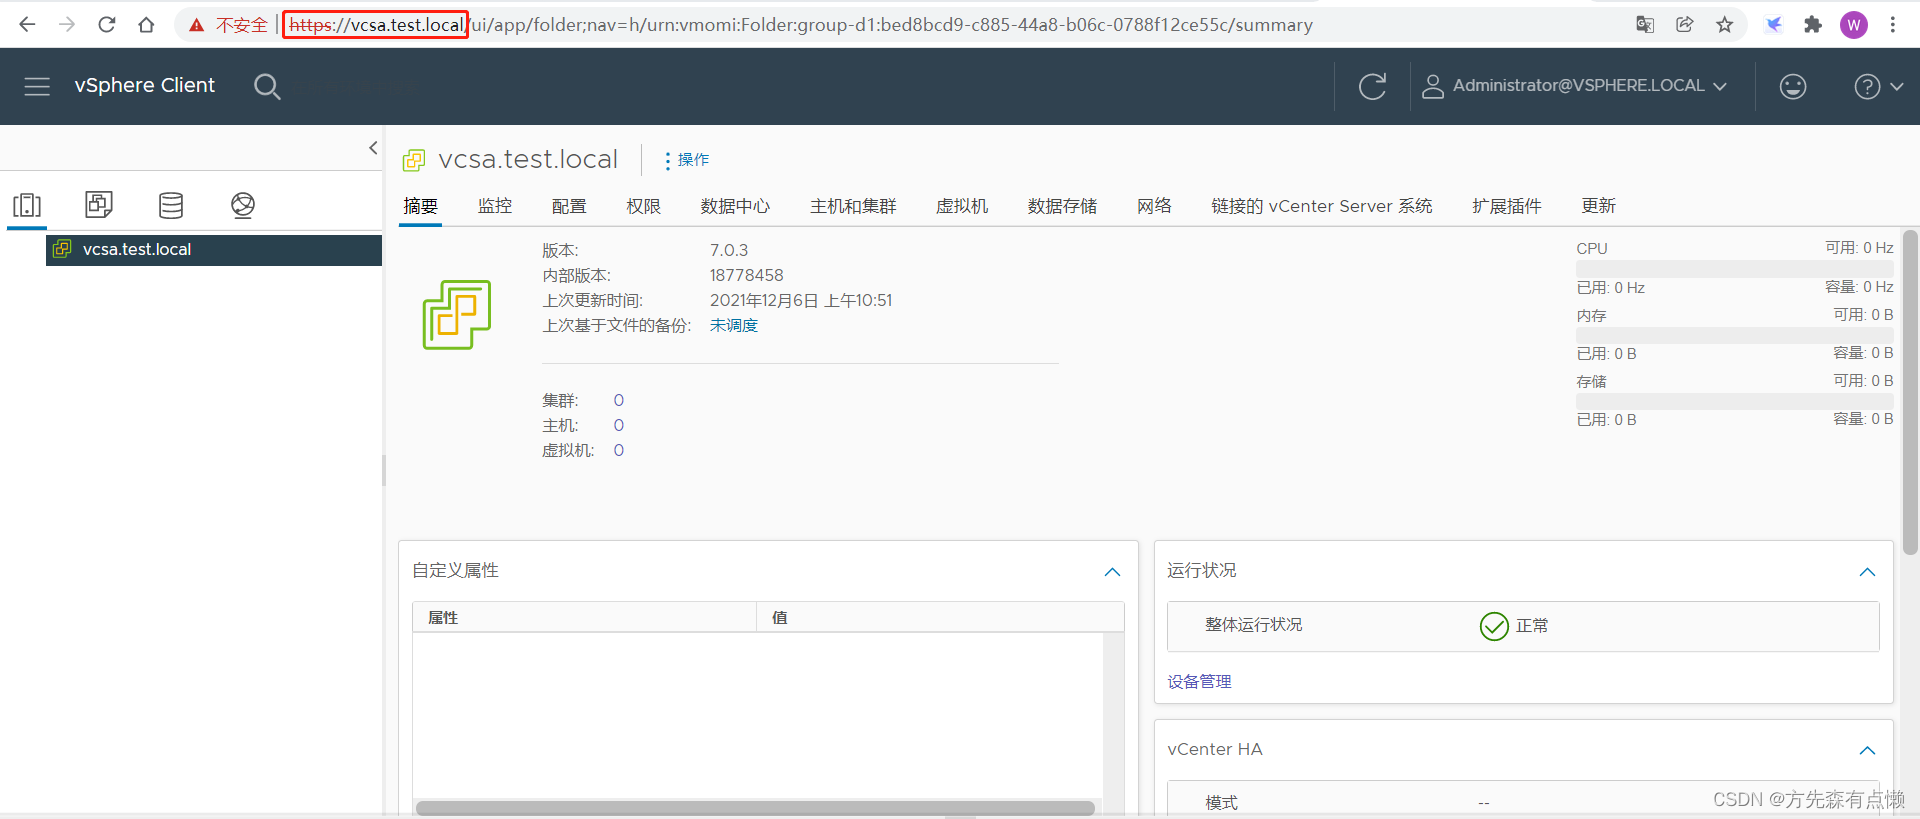Click the blue bird extension icon
This screenshot has width=1920, height=819.
[1774, 25]
